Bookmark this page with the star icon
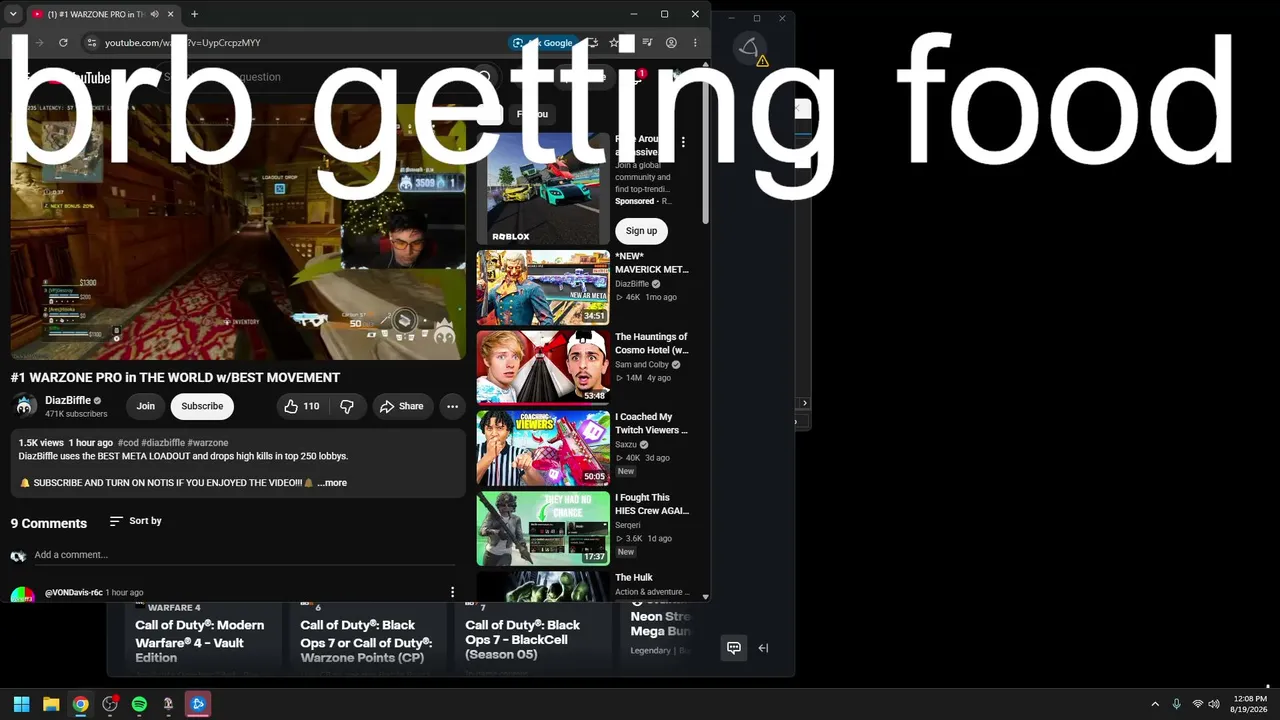The width and height of the screenshot is (1280, 720). pyautogui.click(x=614, y=43)
